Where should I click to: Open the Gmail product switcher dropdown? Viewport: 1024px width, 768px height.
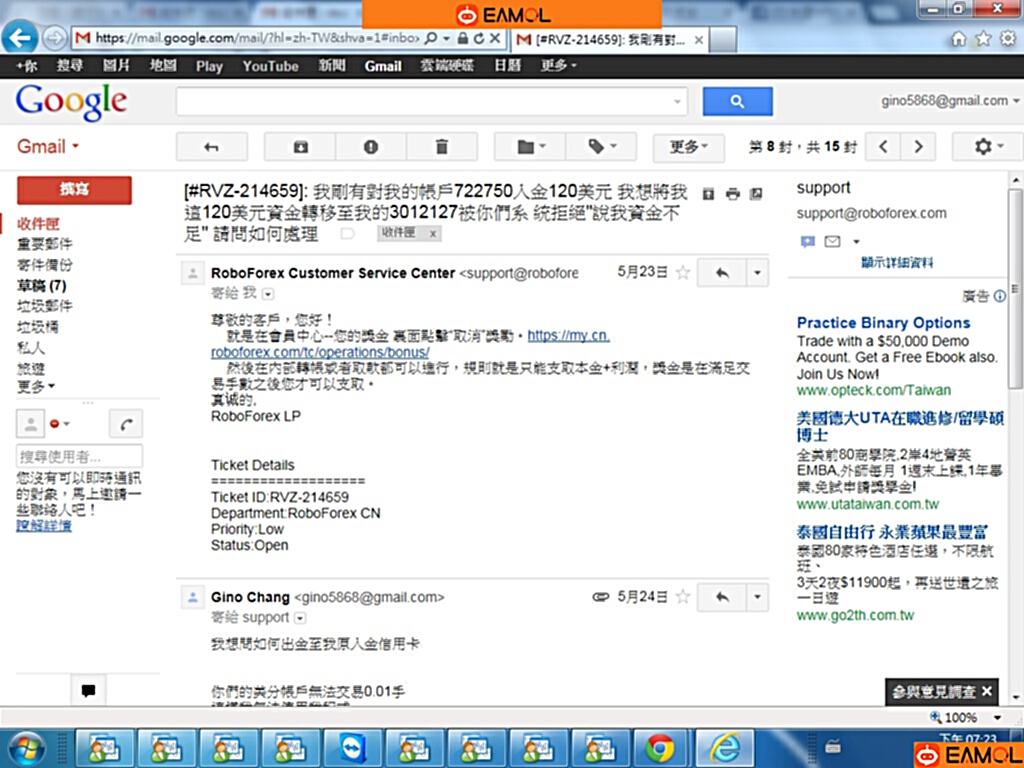pyautogui.click(x=48, y=146)
